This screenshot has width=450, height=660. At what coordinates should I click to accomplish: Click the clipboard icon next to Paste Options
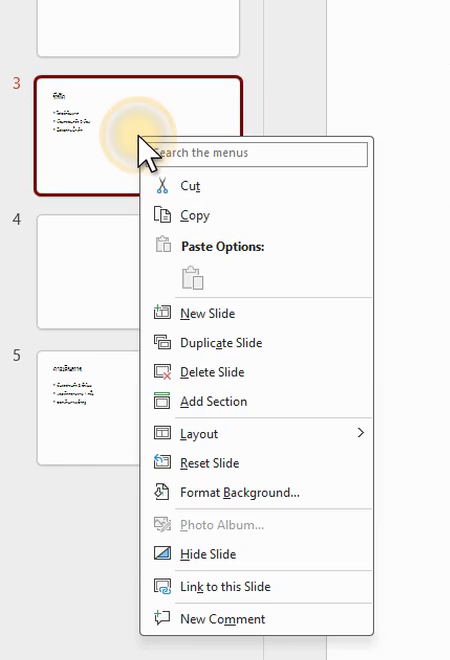pyautogui.click(x=163, y=245)
